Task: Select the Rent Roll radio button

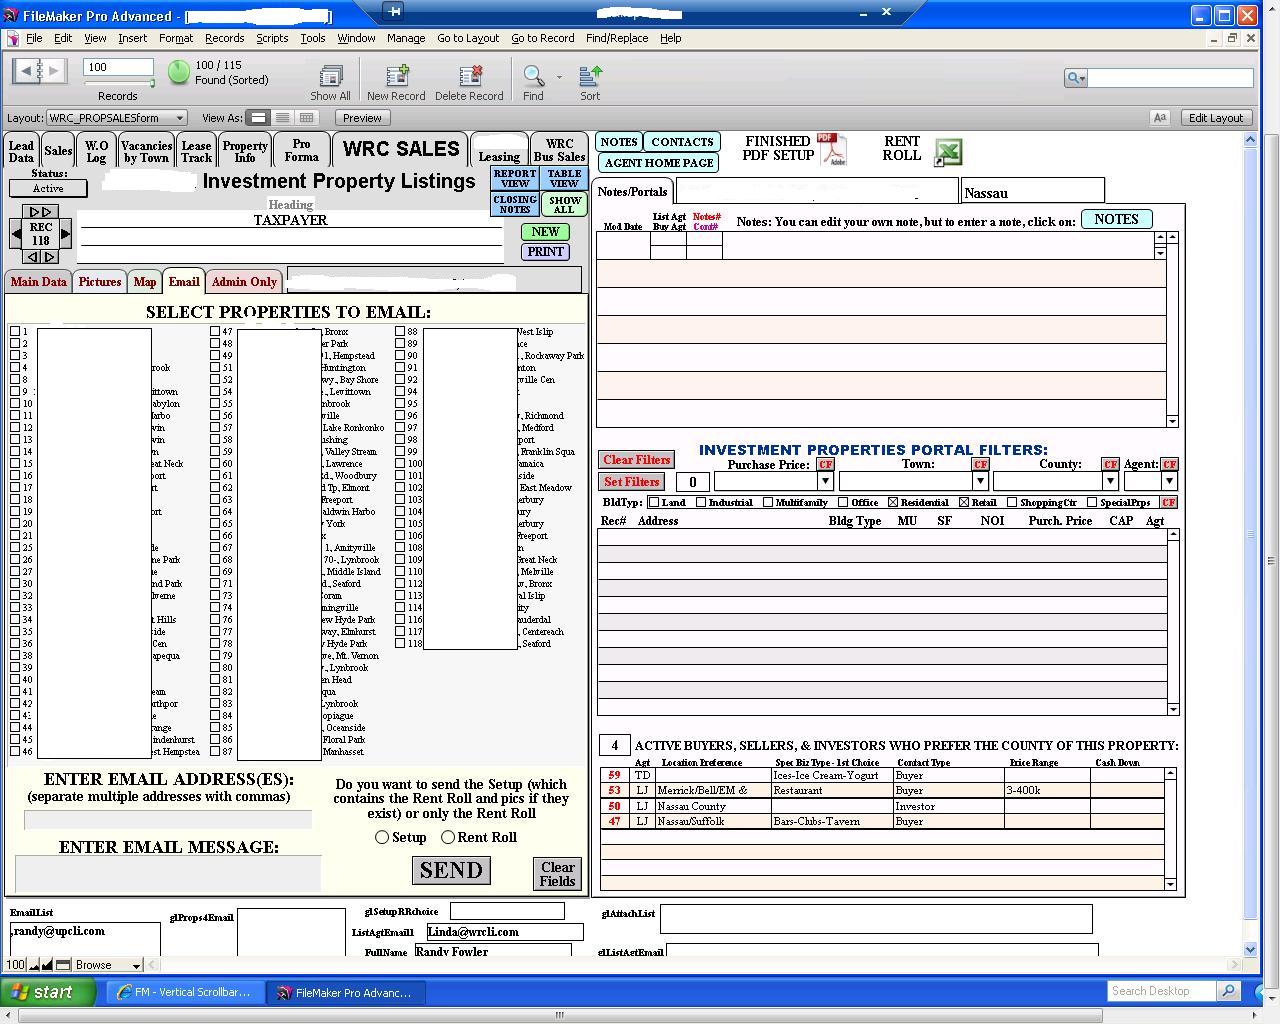Action: (x=448, y=837)
